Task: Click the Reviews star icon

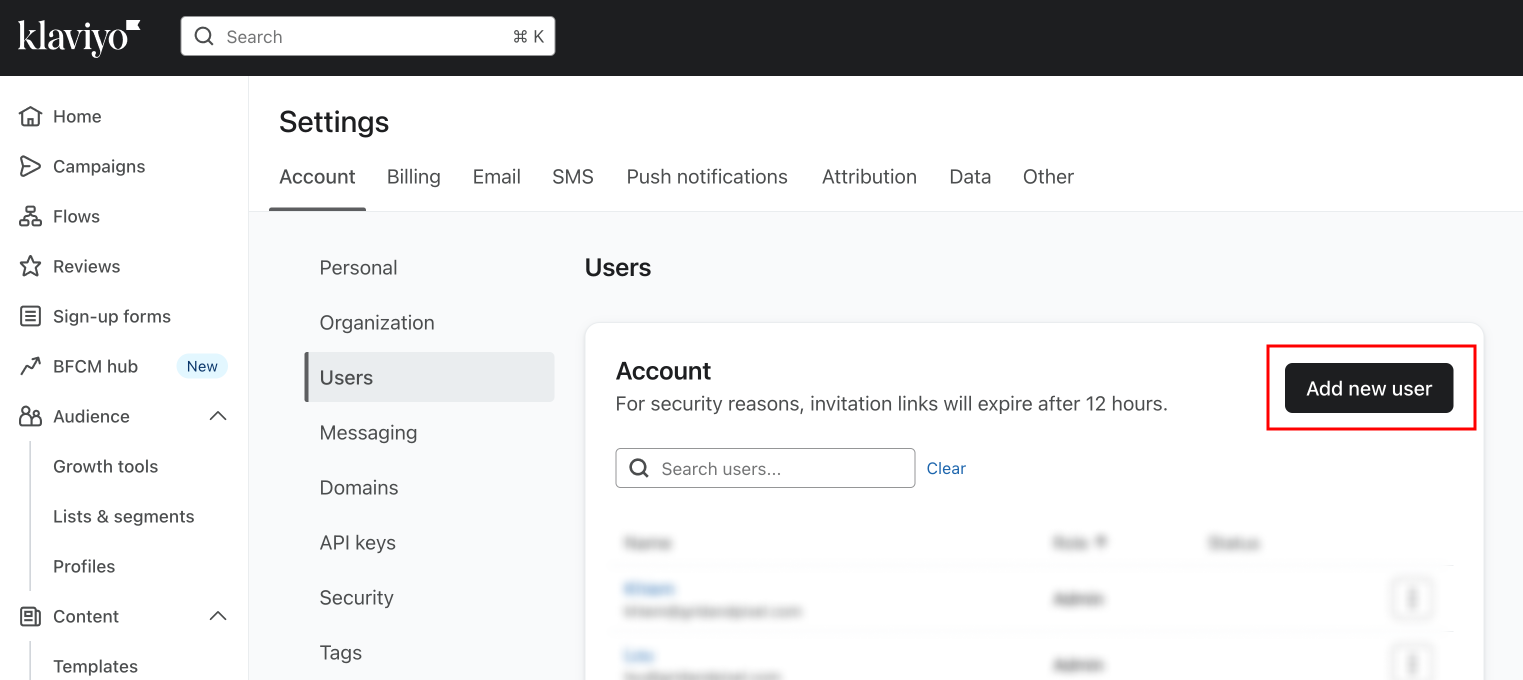Action: click(31, 266)
